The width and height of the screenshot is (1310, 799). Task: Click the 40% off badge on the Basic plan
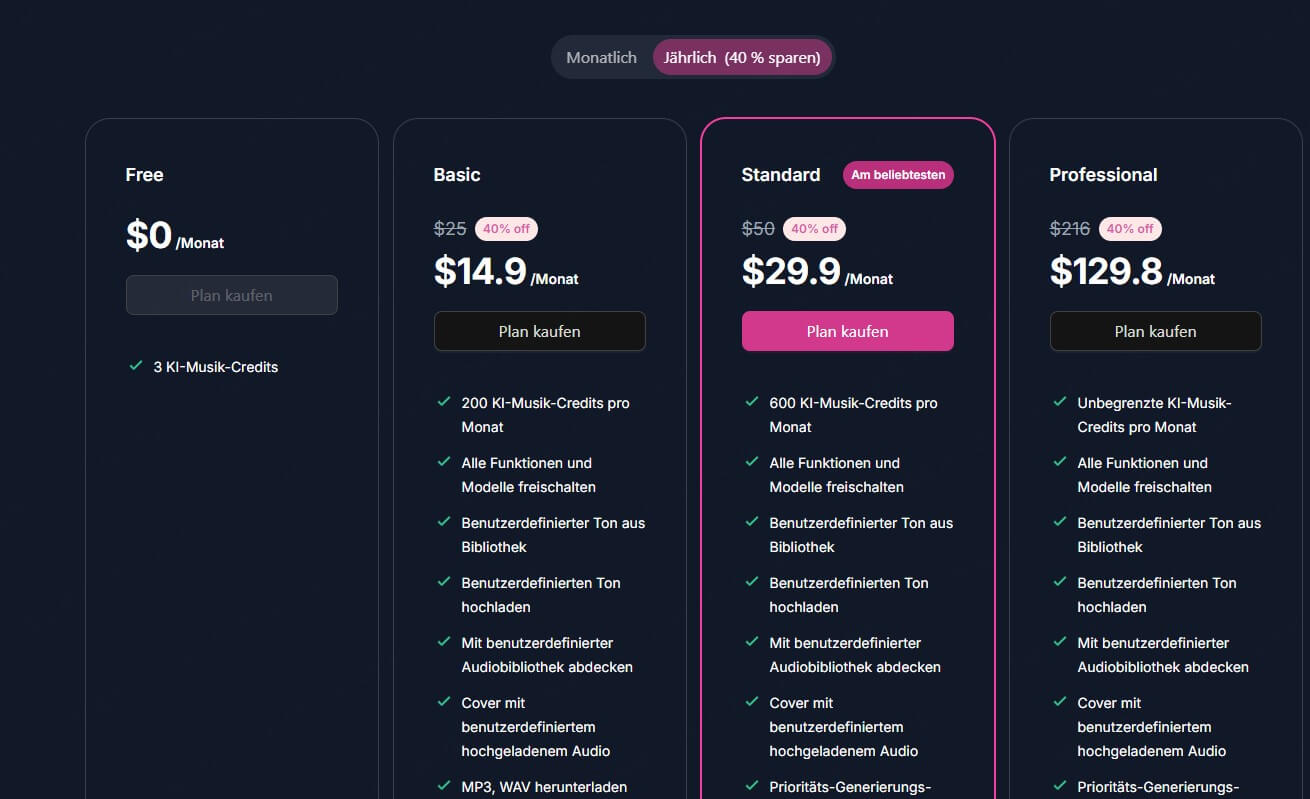pyautogui.click(x=506, y=228)
